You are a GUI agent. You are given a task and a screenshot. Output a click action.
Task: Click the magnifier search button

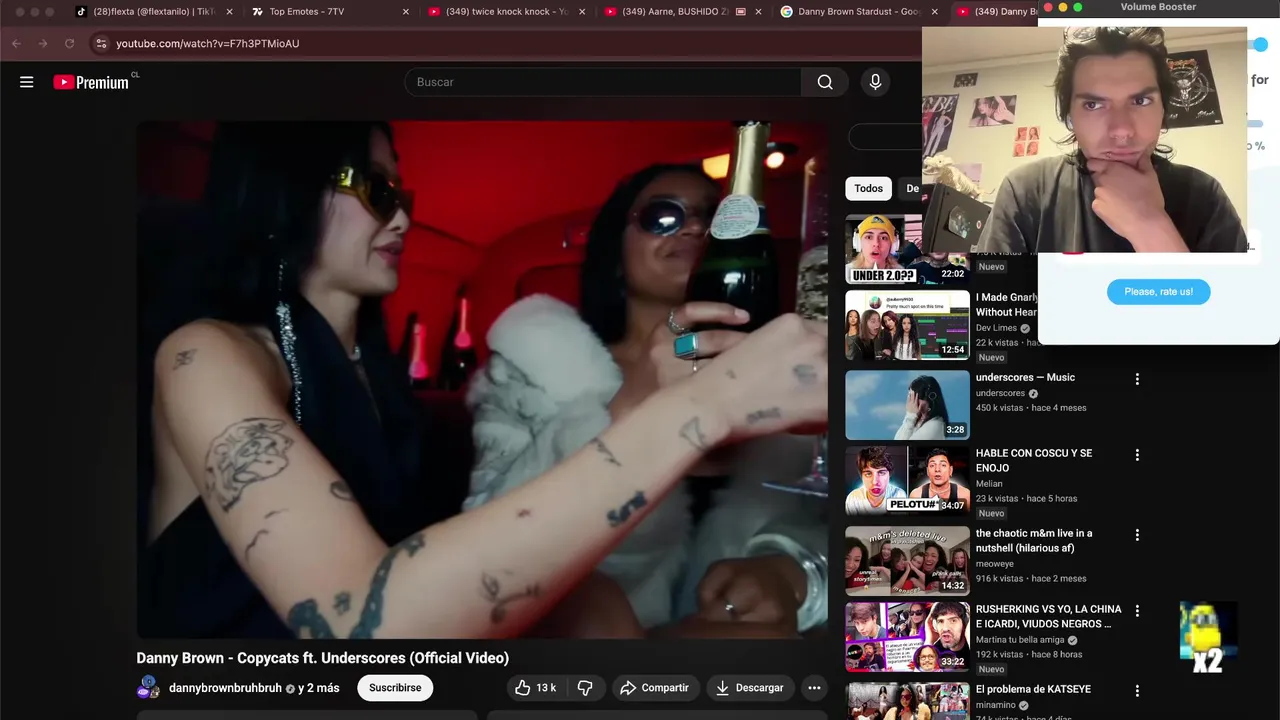825,82
